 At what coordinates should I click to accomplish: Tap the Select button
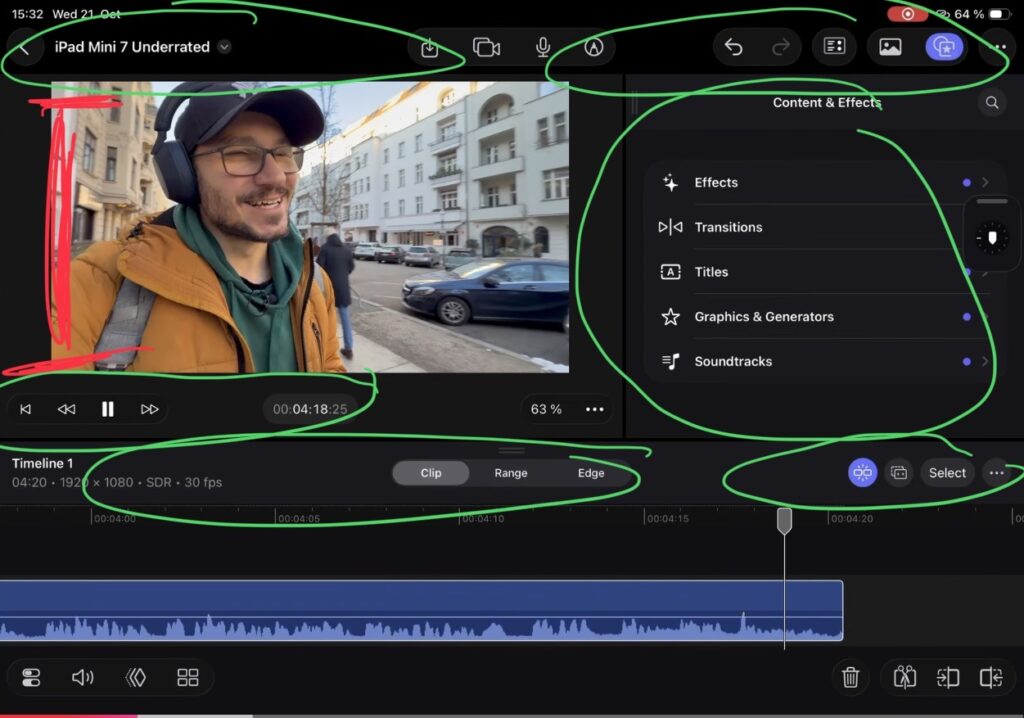coord(947,472)
